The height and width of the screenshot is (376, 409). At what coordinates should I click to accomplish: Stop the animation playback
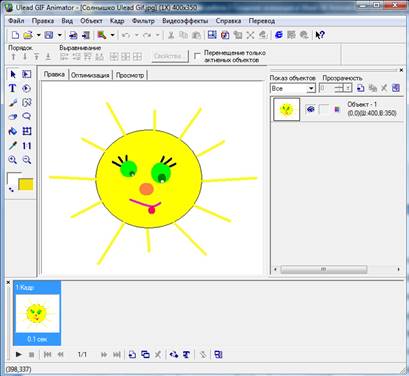click(x=31, y=354)
